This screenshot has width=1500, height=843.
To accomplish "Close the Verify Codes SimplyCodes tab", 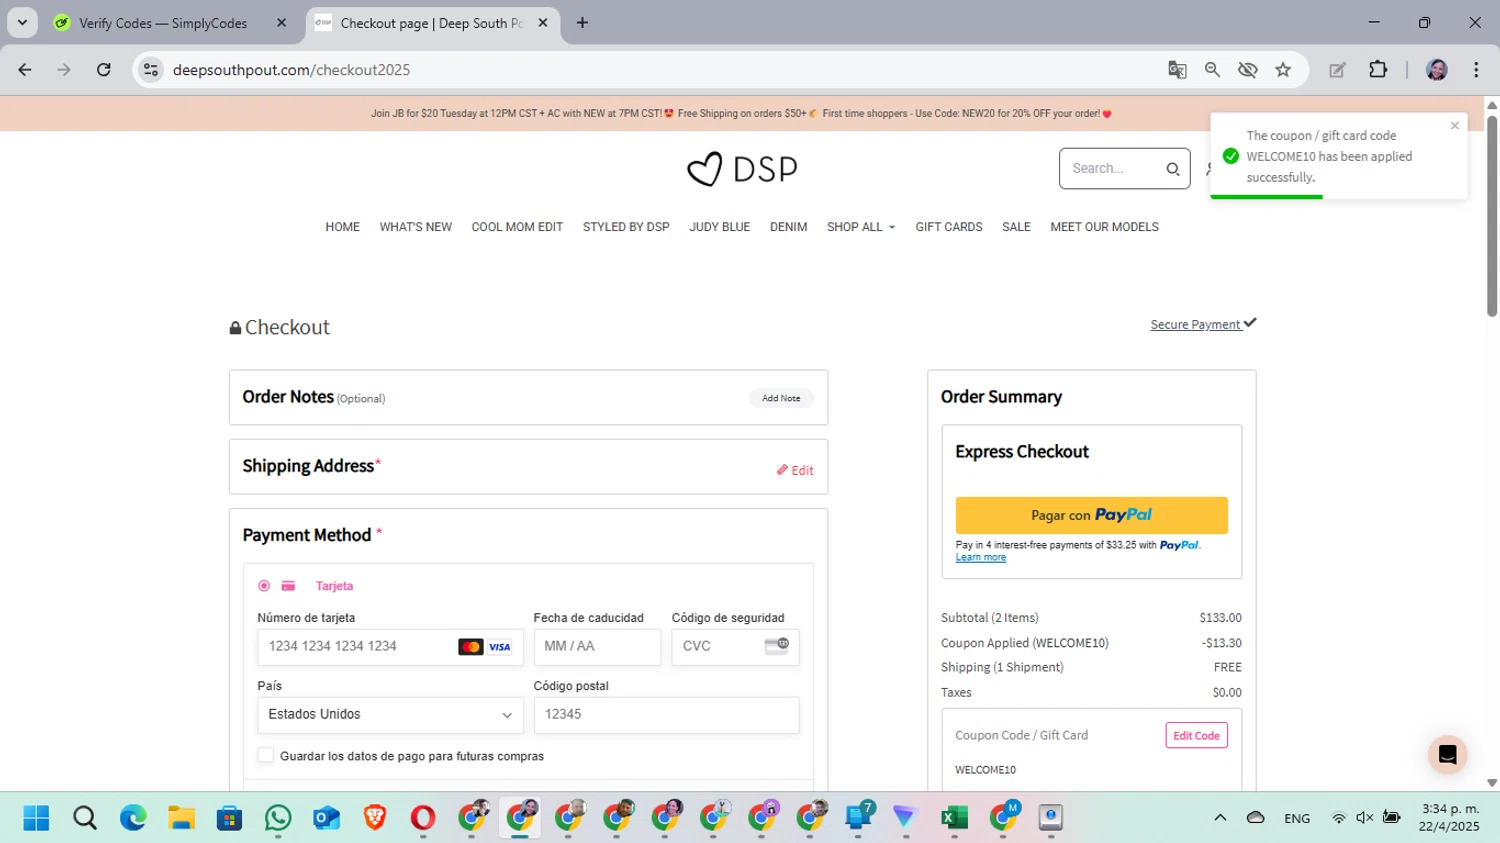I will pyautogui.click(x=281, y=23).
